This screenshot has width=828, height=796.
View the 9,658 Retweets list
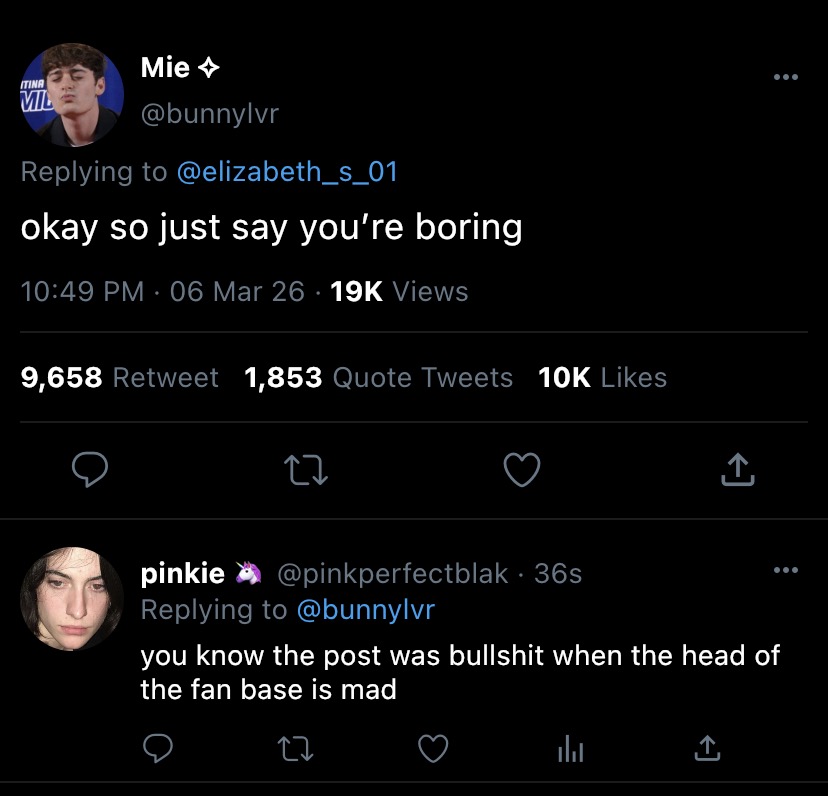[120, 377]
